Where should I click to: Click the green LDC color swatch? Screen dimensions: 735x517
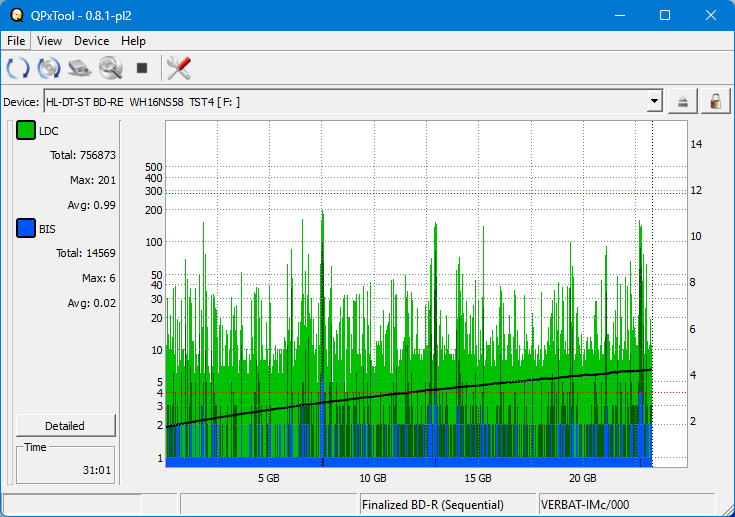coord(26,131)
